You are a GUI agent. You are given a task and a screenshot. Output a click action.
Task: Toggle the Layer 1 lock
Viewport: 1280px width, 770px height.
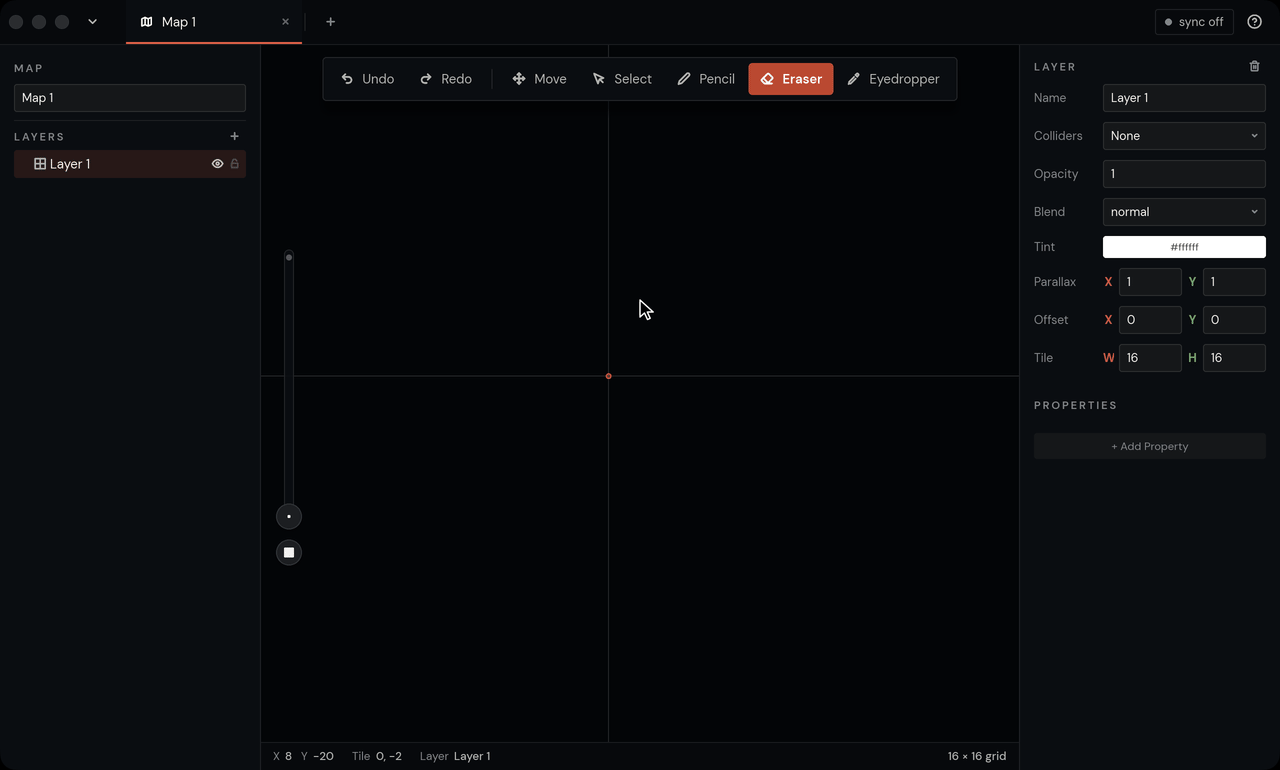pos(235,164)
